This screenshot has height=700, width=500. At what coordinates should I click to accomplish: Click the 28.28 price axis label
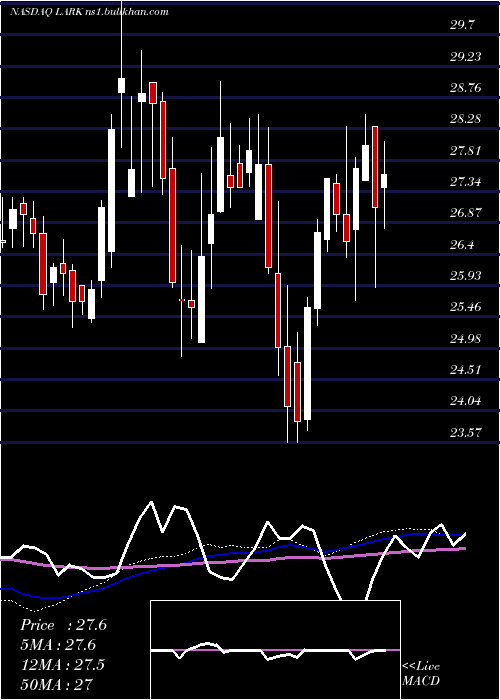465,119
